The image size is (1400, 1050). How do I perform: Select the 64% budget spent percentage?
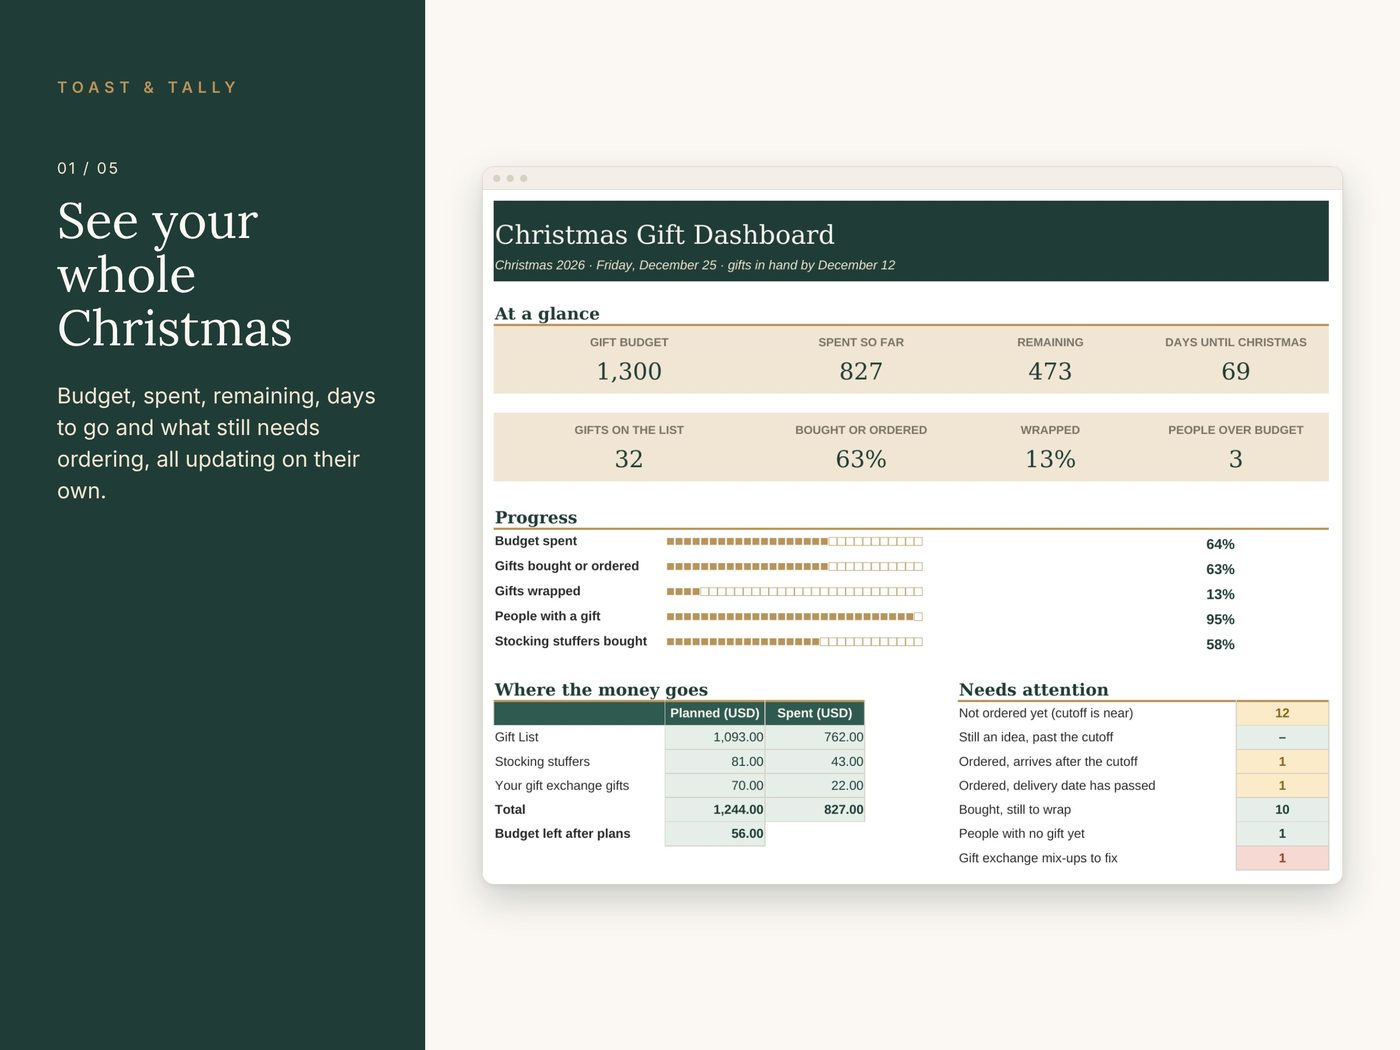[x=1220, y=544]
